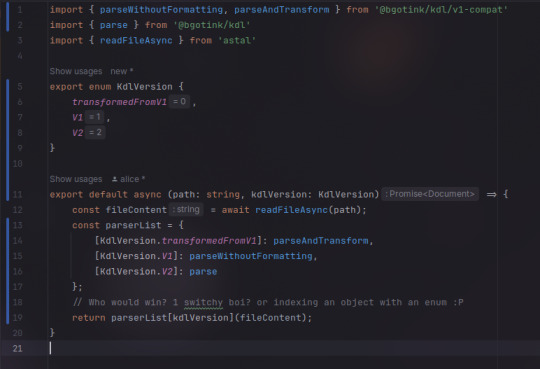
Task: Open the 'new *' author hint
Action: [x=122, y=71]
